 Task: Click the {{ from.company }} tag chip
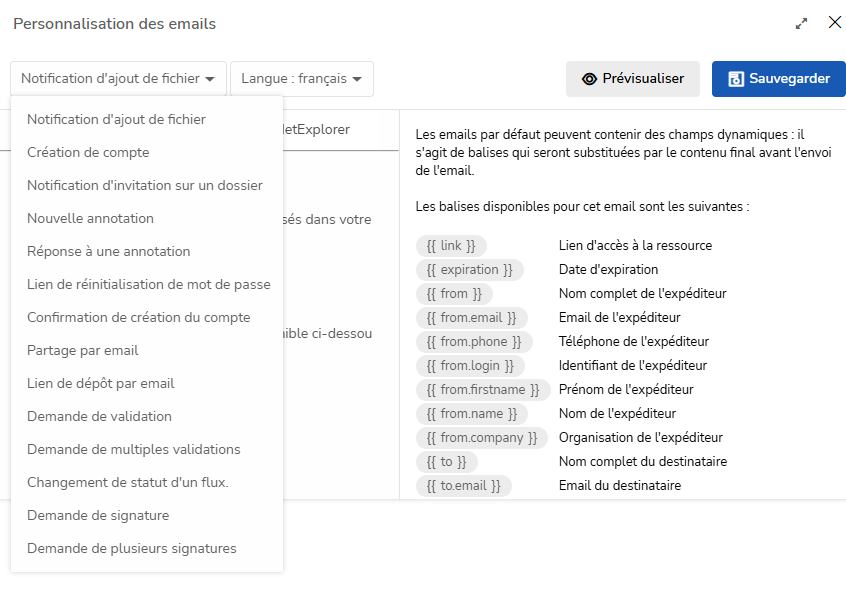(482, 438)
